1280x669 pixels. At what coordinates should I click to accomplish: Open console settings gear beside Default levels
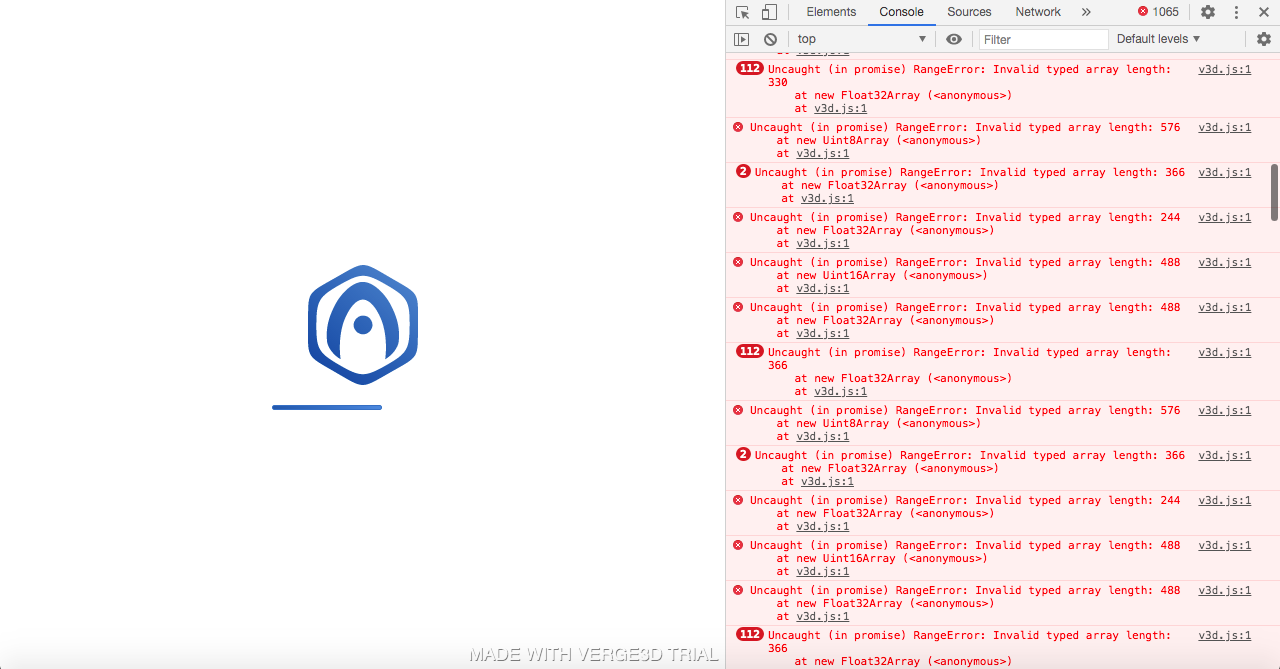(1264, 39)
